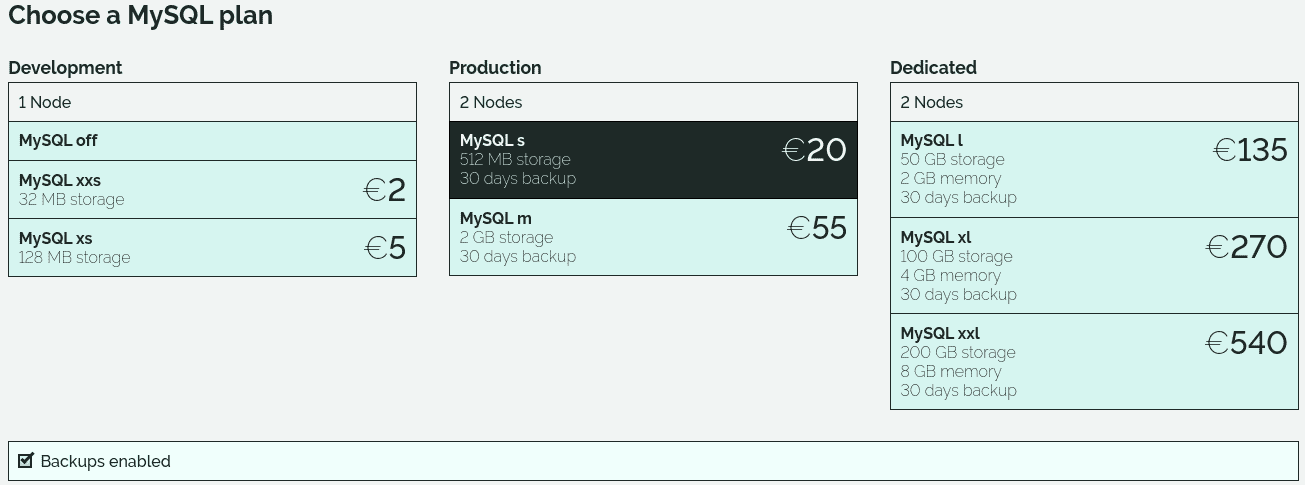Switch to the MySQL m plan
1305x485 pixels.
(653, 237)
